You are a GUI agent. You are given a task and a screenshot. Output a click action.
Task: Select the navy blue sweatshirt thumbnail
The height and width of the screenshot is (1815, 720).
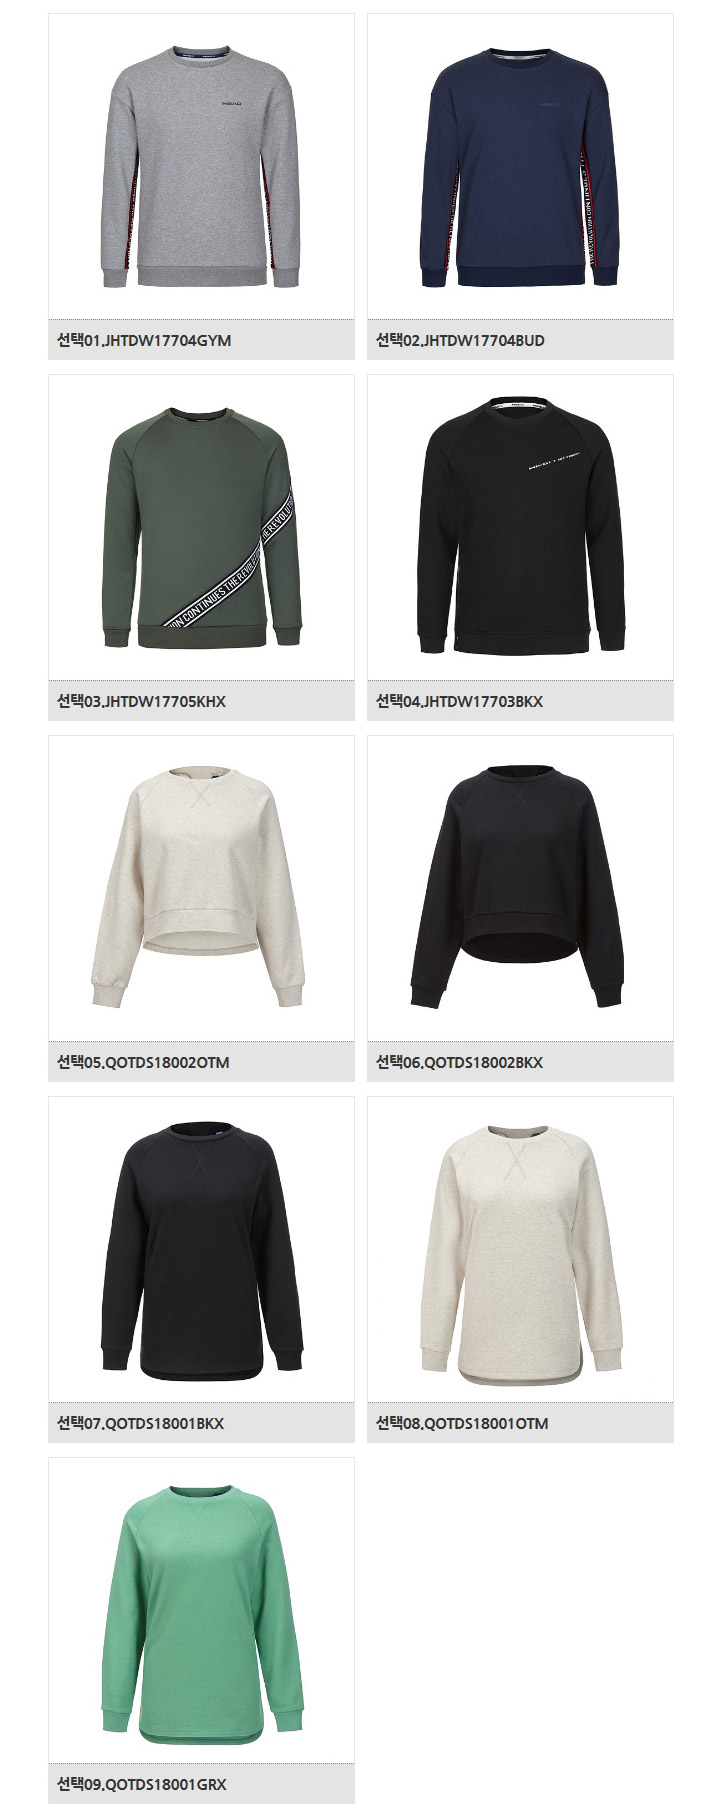pyautogui.click(x=520, y=166)
